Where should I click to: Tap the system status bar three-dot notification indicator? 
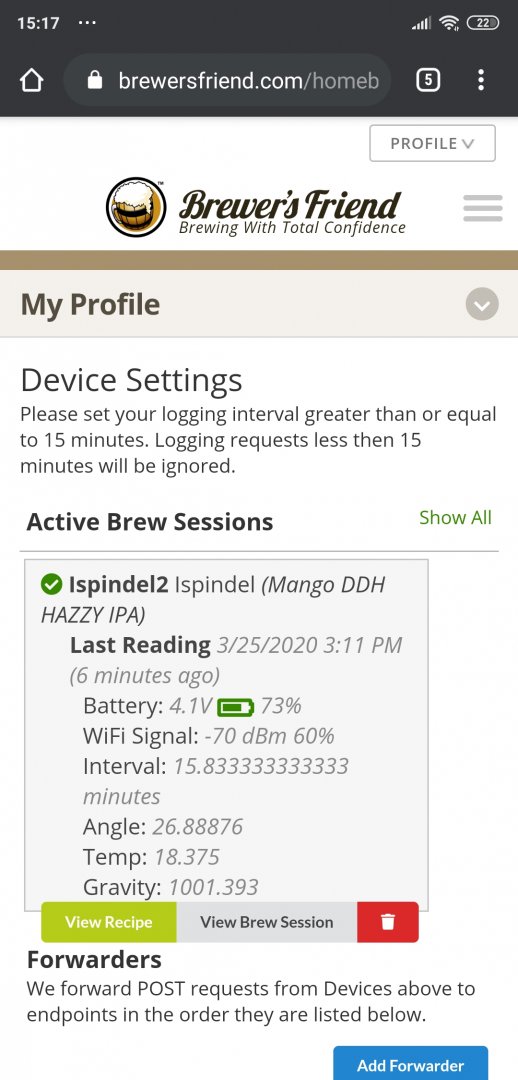tap(87, 23)
